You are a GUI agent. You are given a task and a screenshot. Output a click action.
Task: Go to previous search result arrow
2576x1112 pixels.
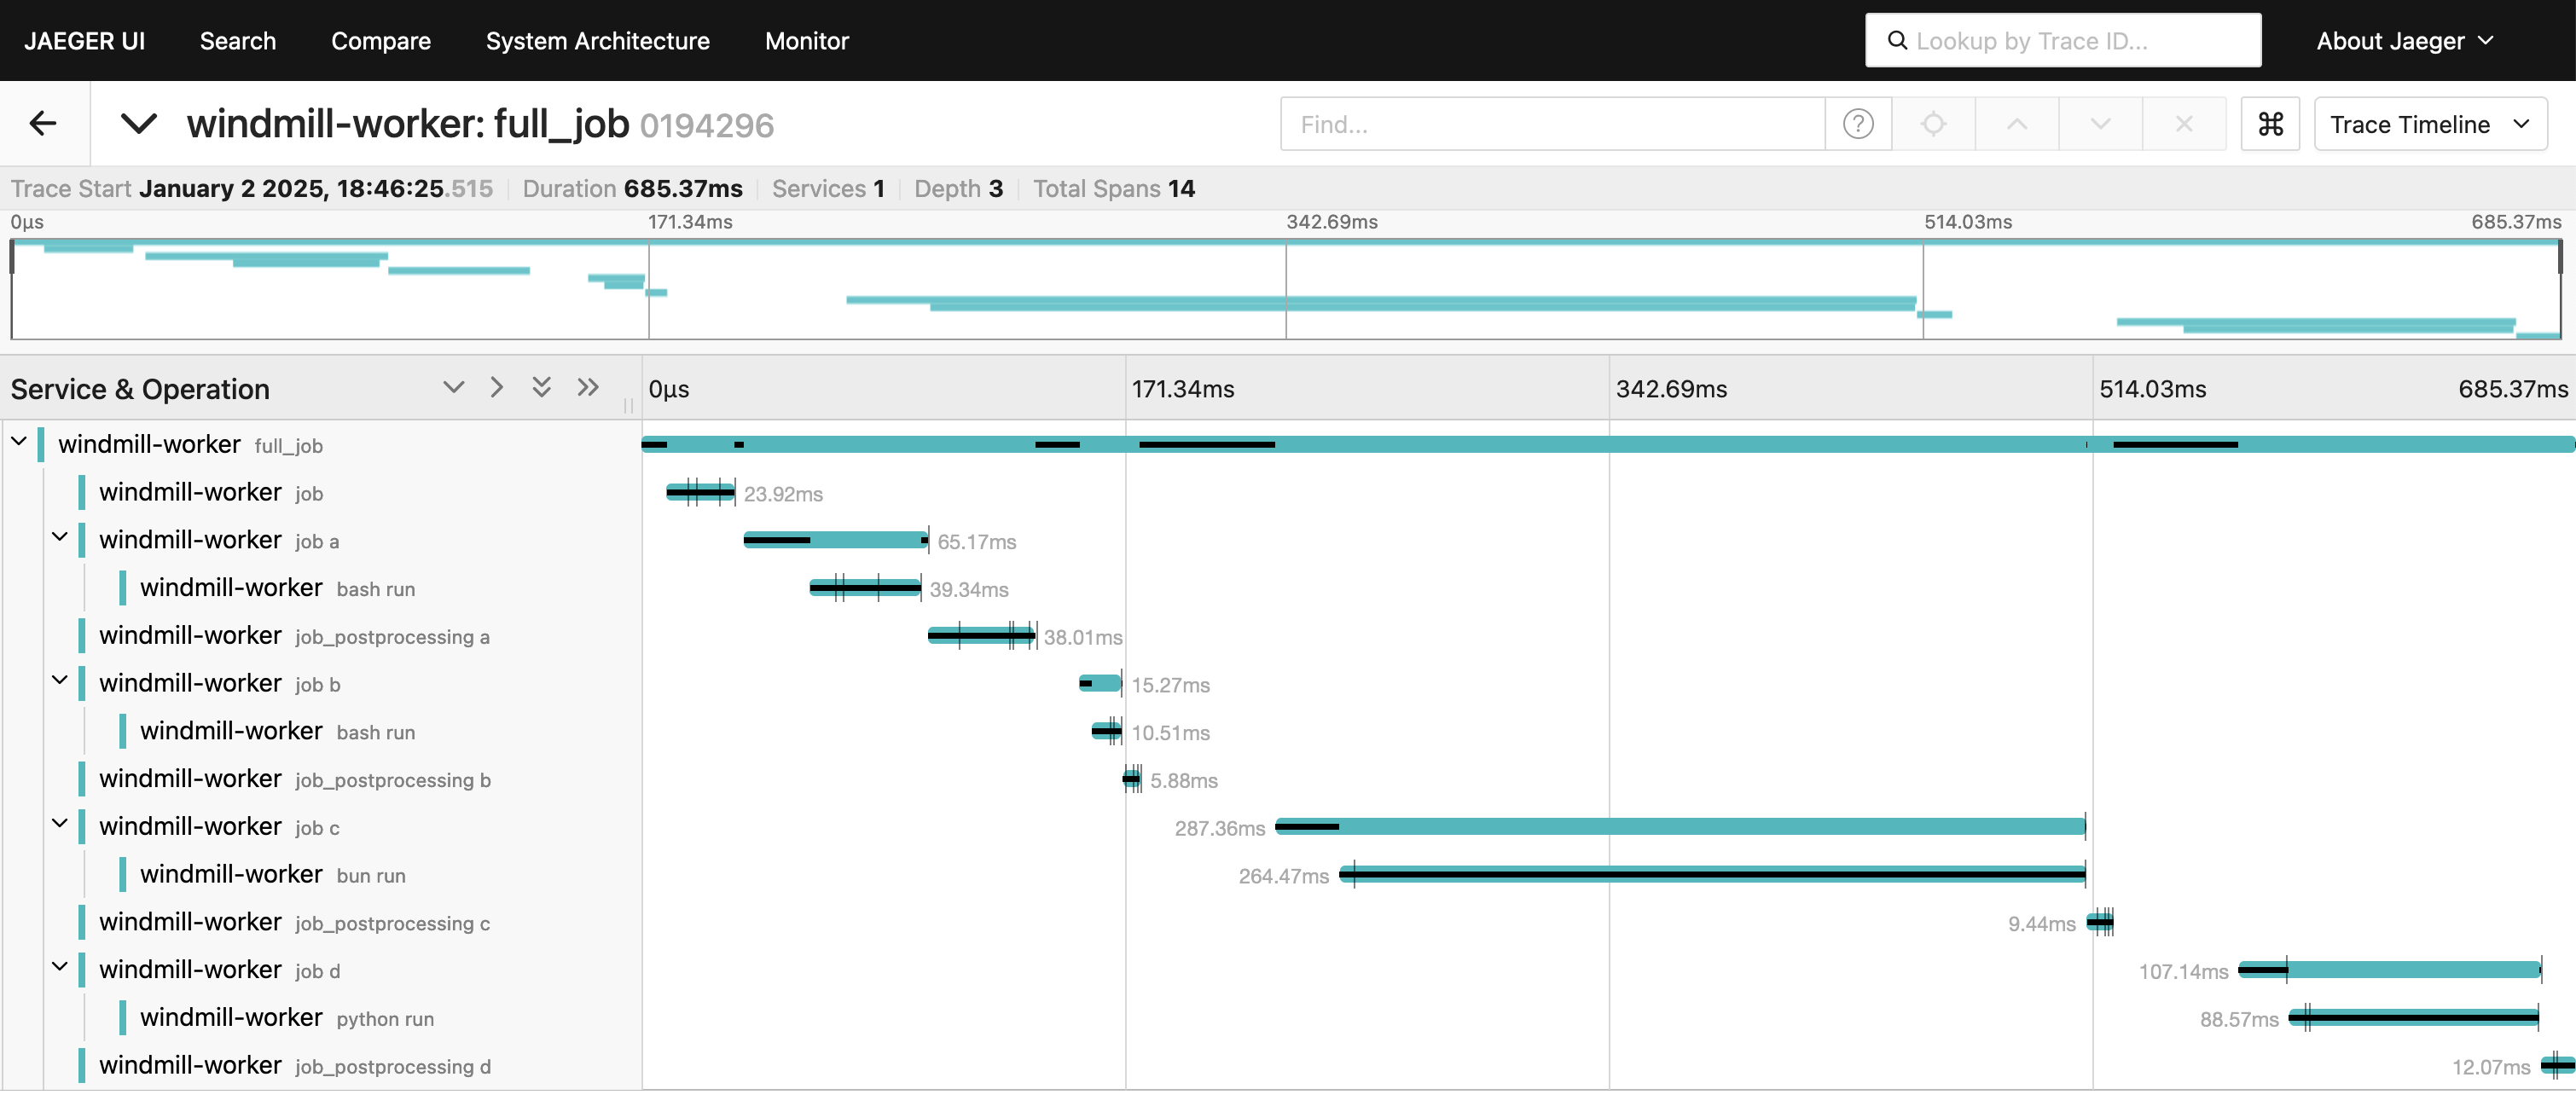click(2016, 124)
